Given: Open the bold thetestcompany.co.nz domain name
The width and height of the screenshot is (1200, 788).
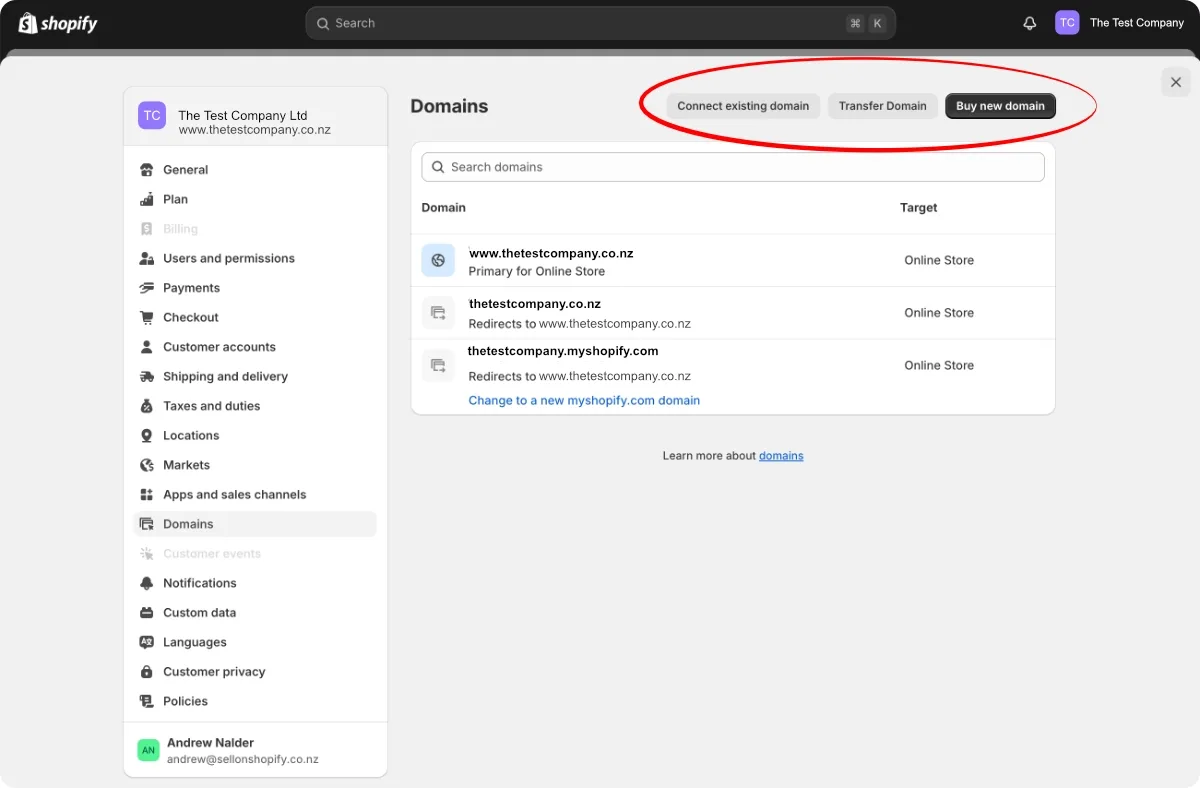Looking at the screenshot, I should (535, 304).
